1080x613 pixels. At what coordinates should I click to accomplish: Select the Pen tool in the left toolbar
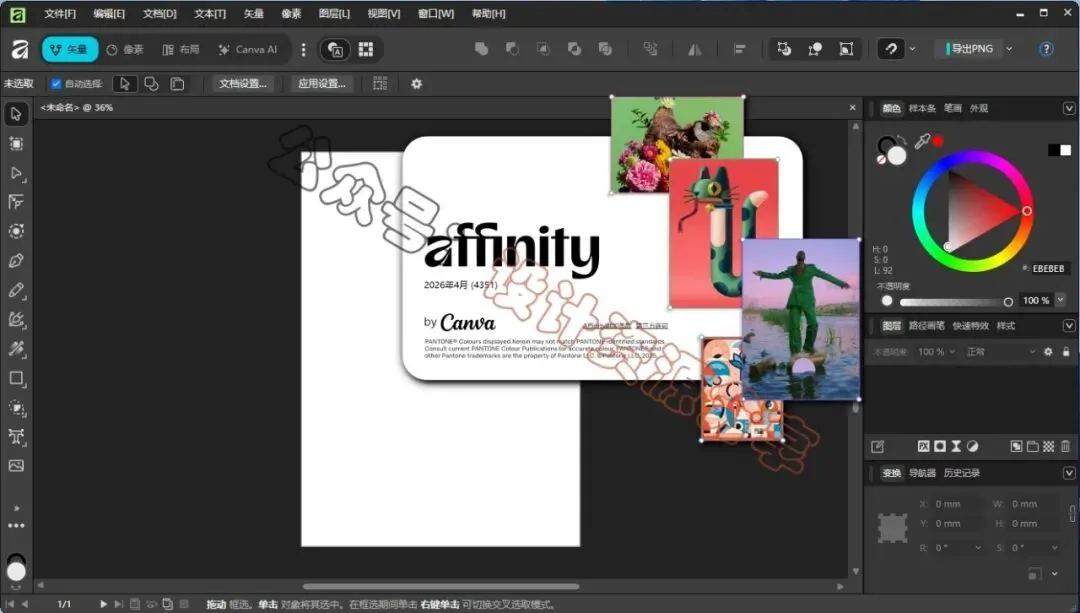16,260
